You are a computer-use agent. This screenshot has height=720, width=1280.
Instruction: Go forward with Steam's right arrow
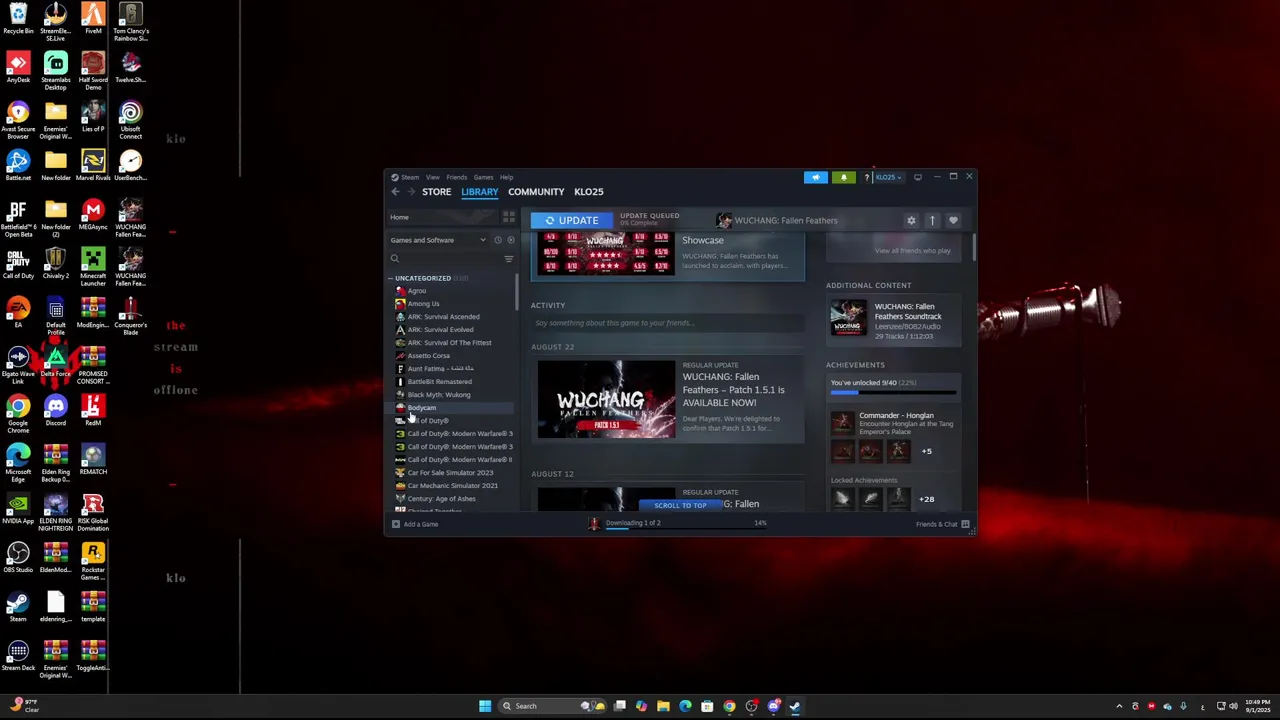pos(411,192)
